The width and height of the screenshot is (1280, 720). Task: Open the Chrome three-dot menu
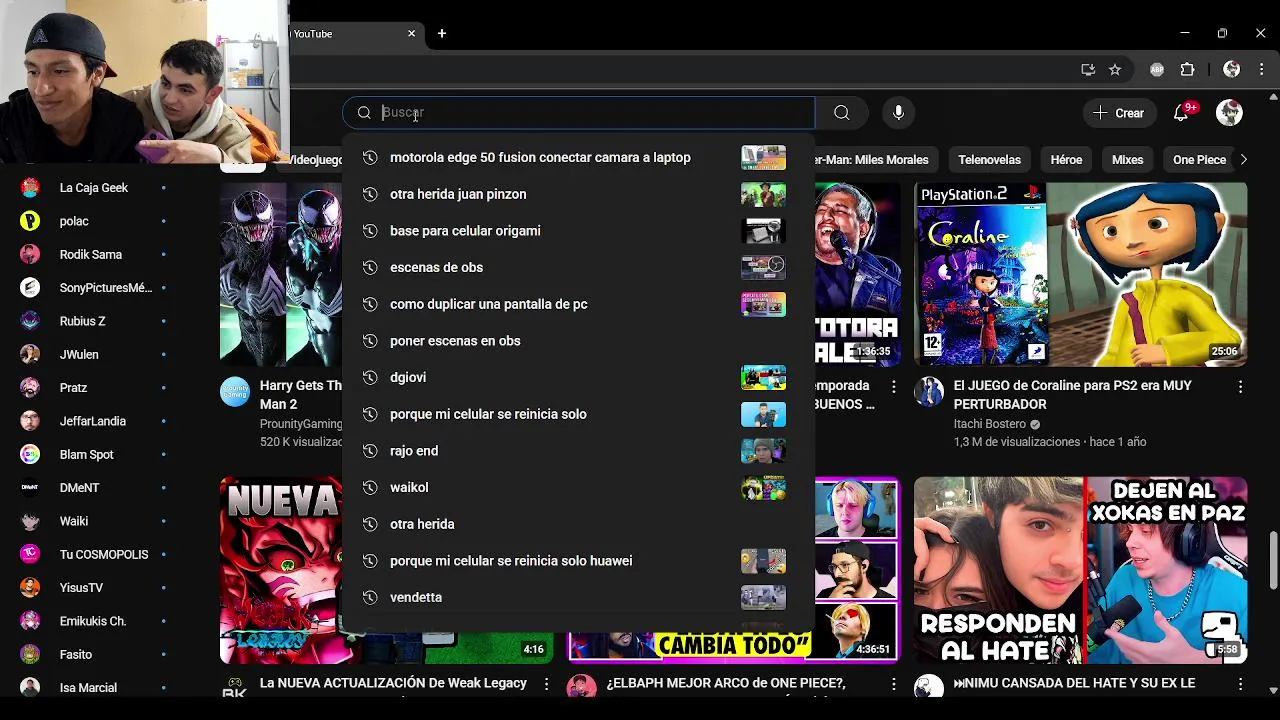[x=1260, y=69]
